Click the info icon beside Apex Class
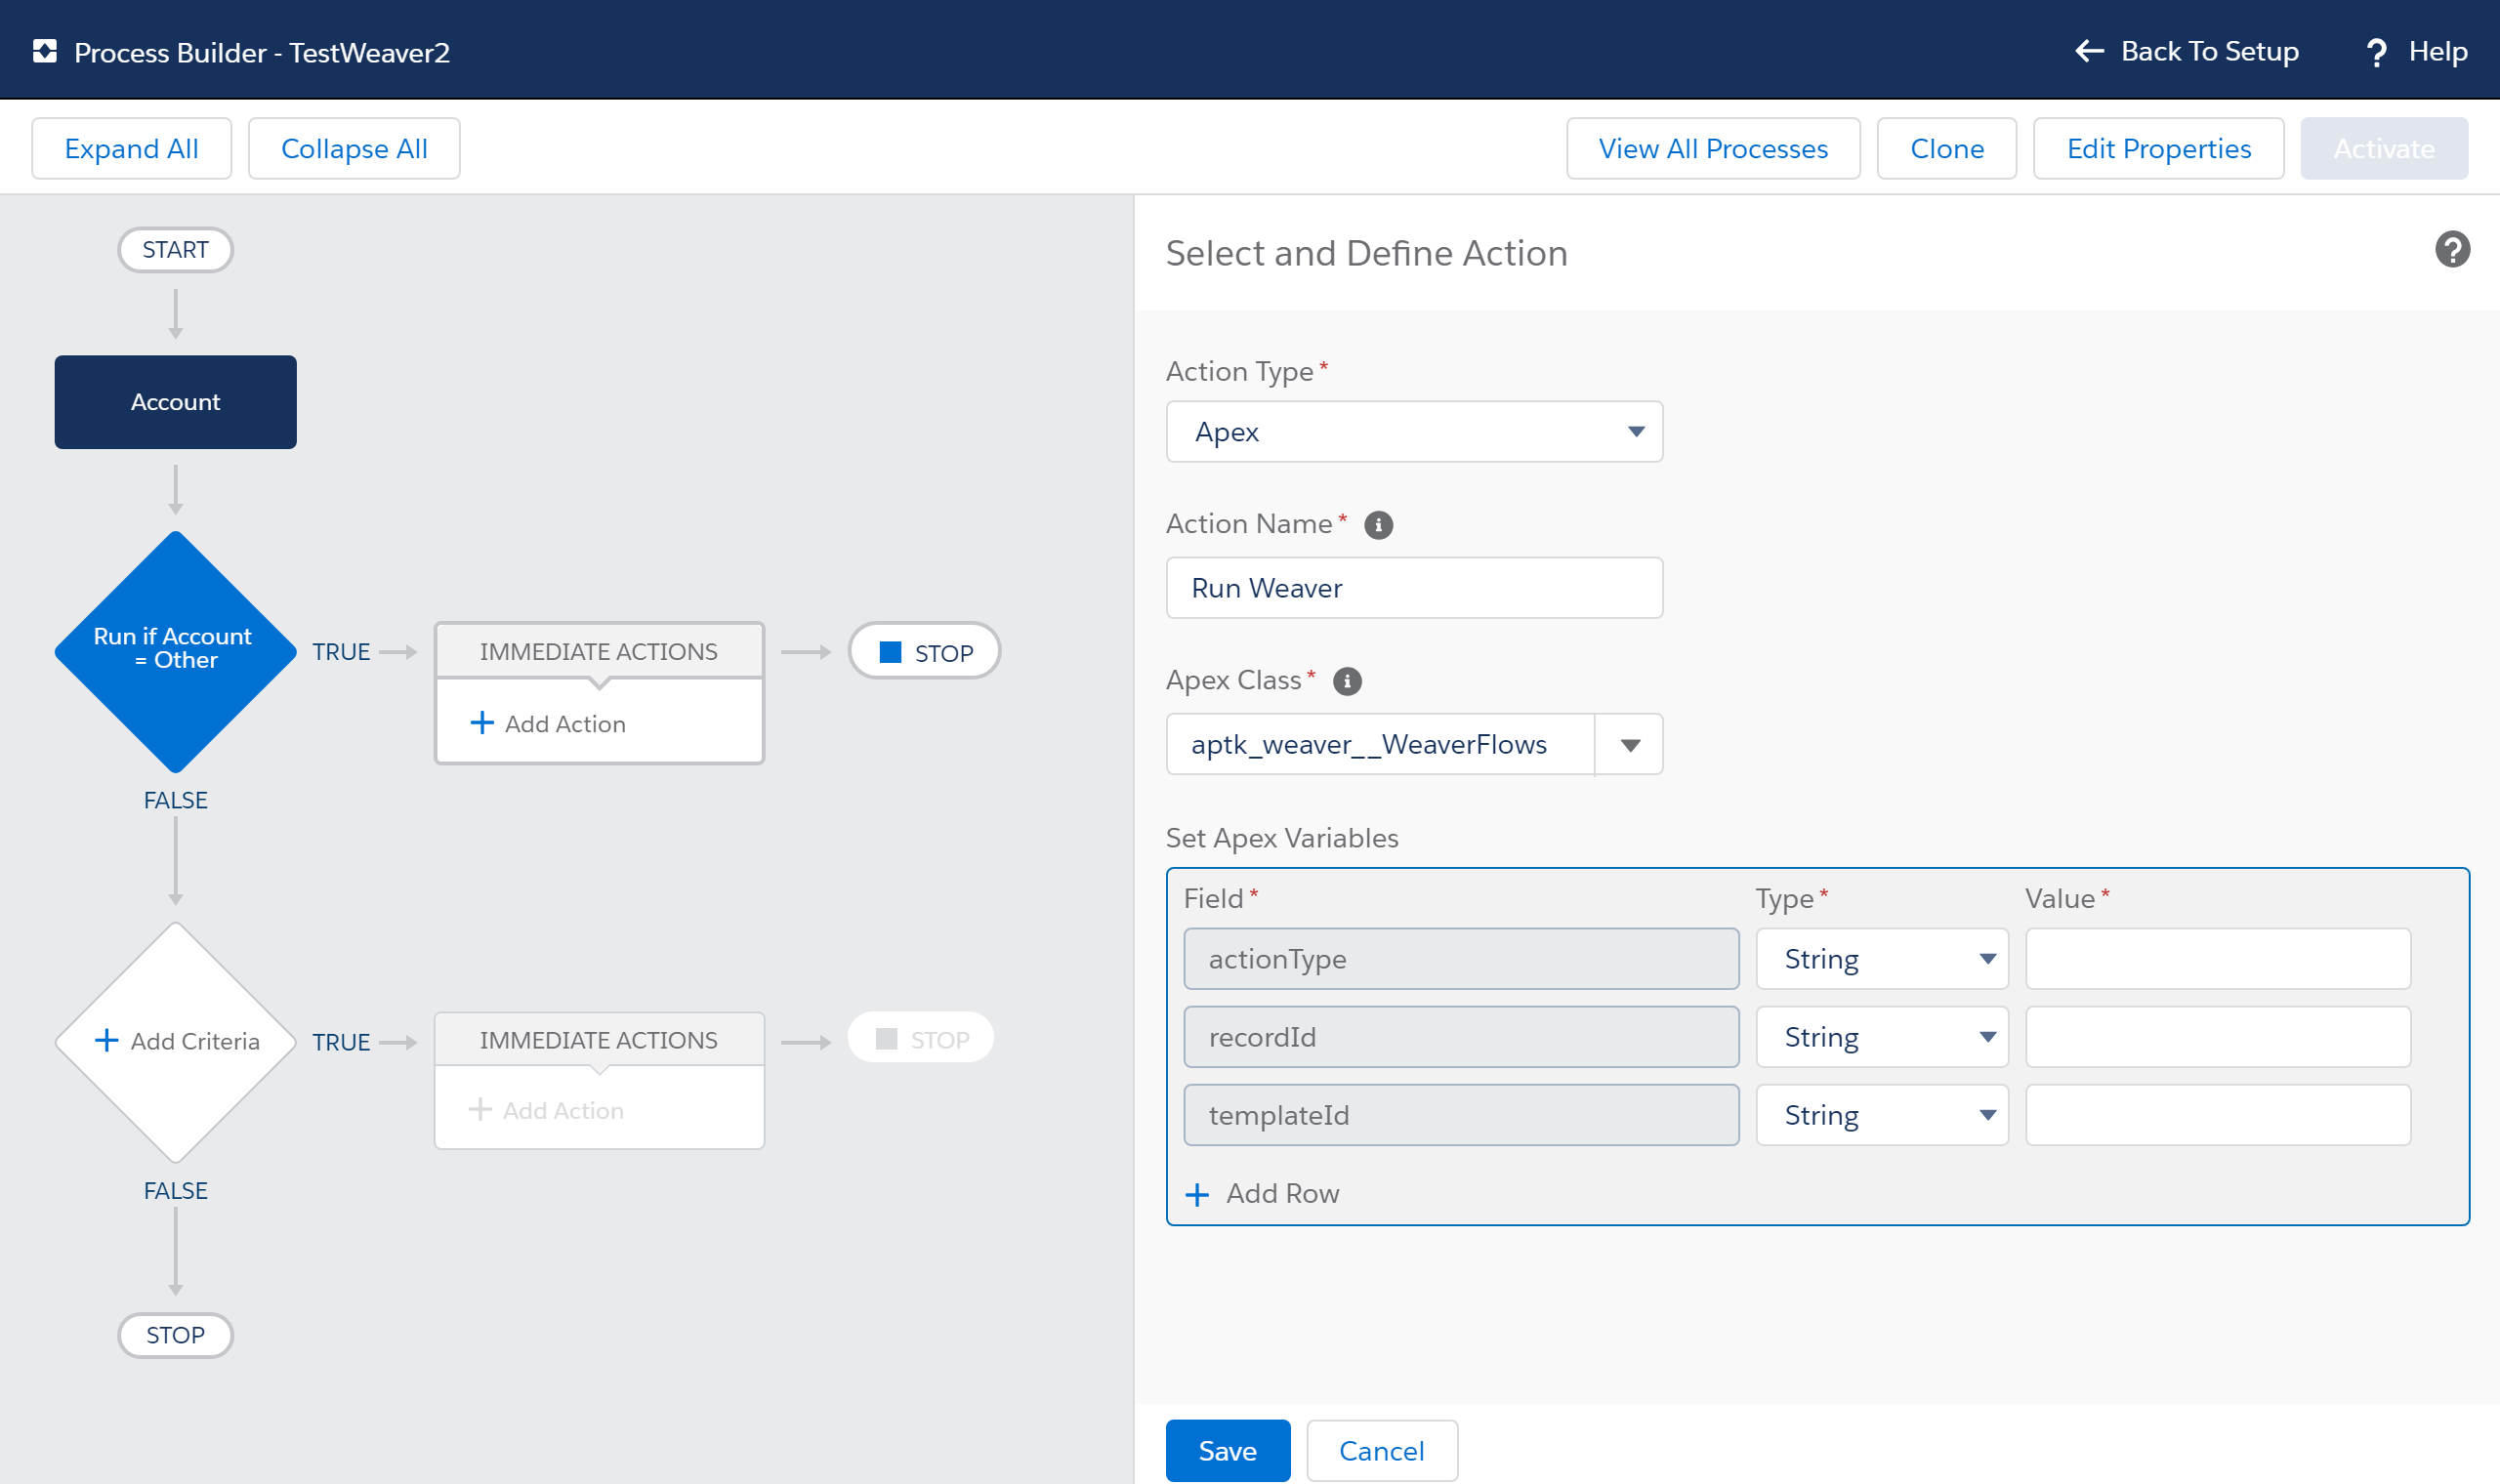 point(1346,681)
